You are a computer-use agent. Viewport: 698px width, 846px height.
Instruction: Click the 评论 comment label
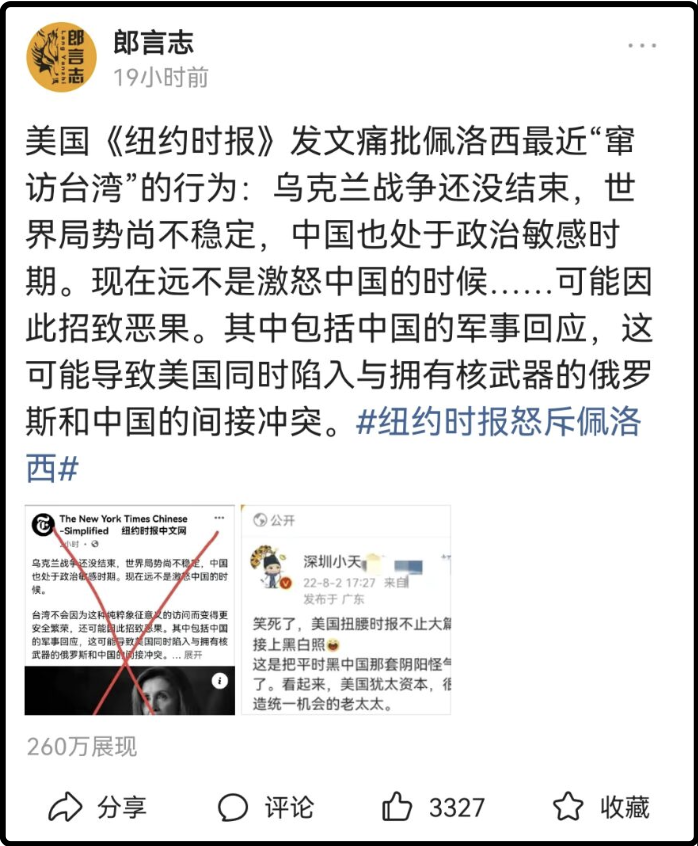(289, 807)
